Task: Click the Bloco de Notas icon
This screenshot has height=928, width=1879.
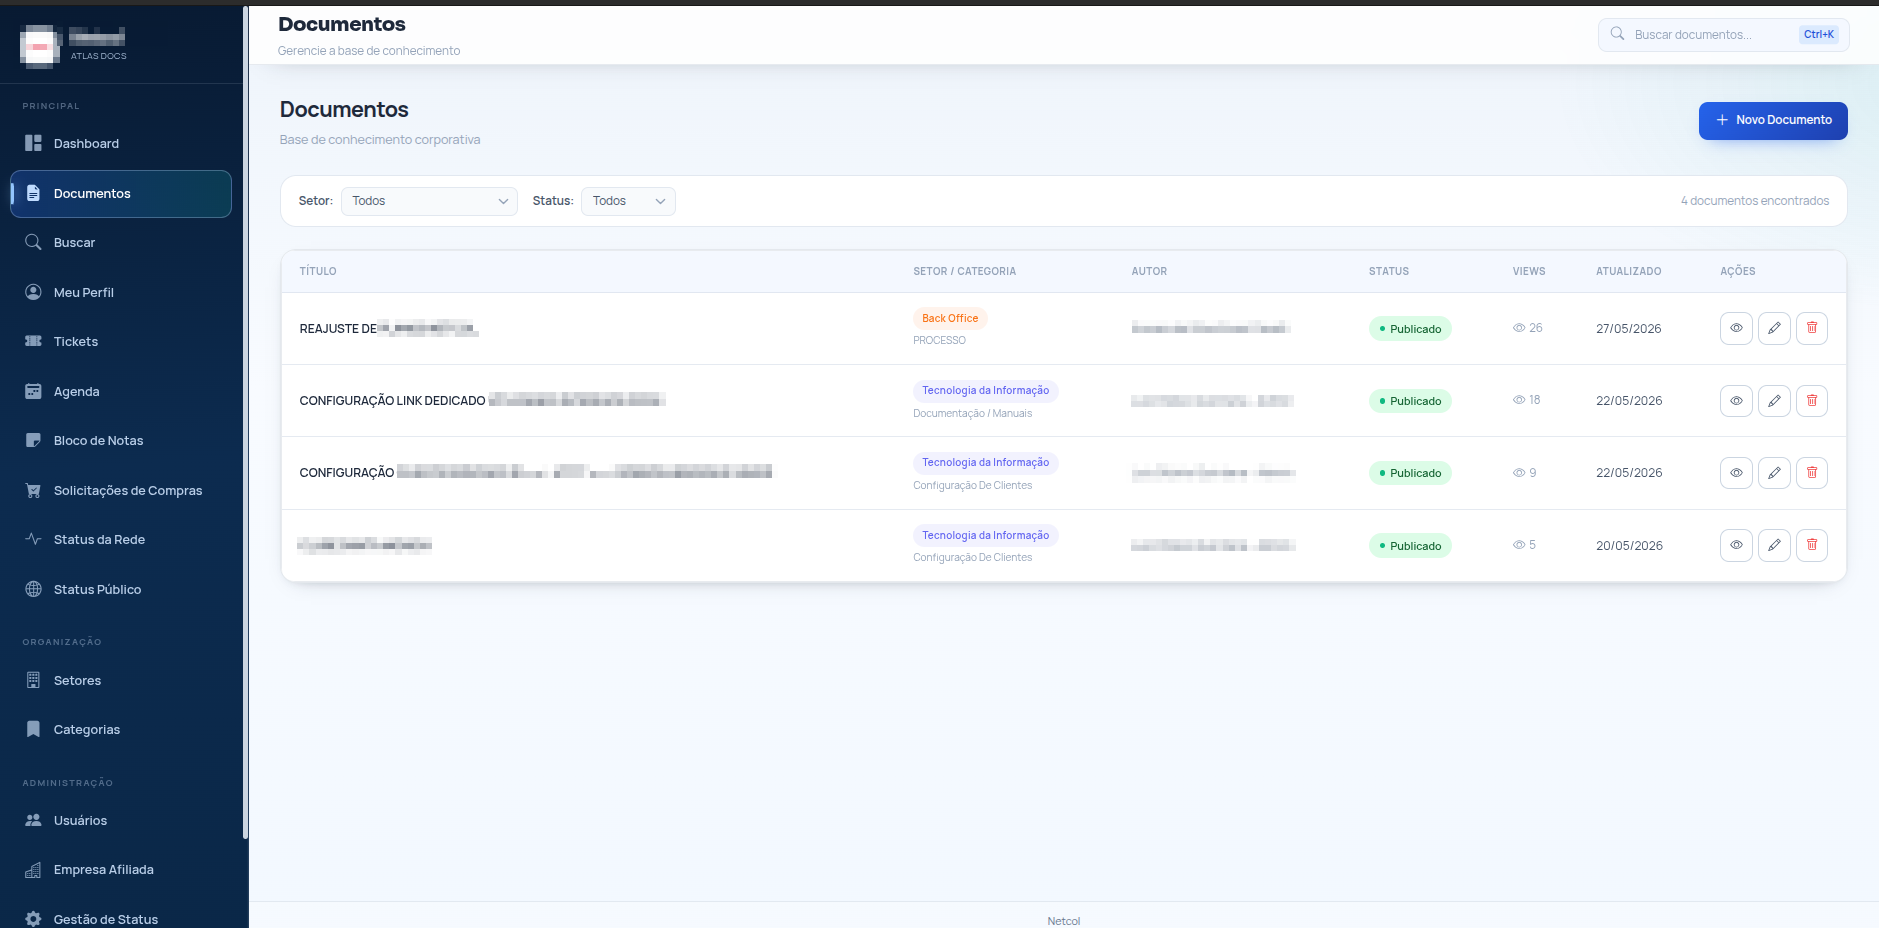Action: (33, 441)
